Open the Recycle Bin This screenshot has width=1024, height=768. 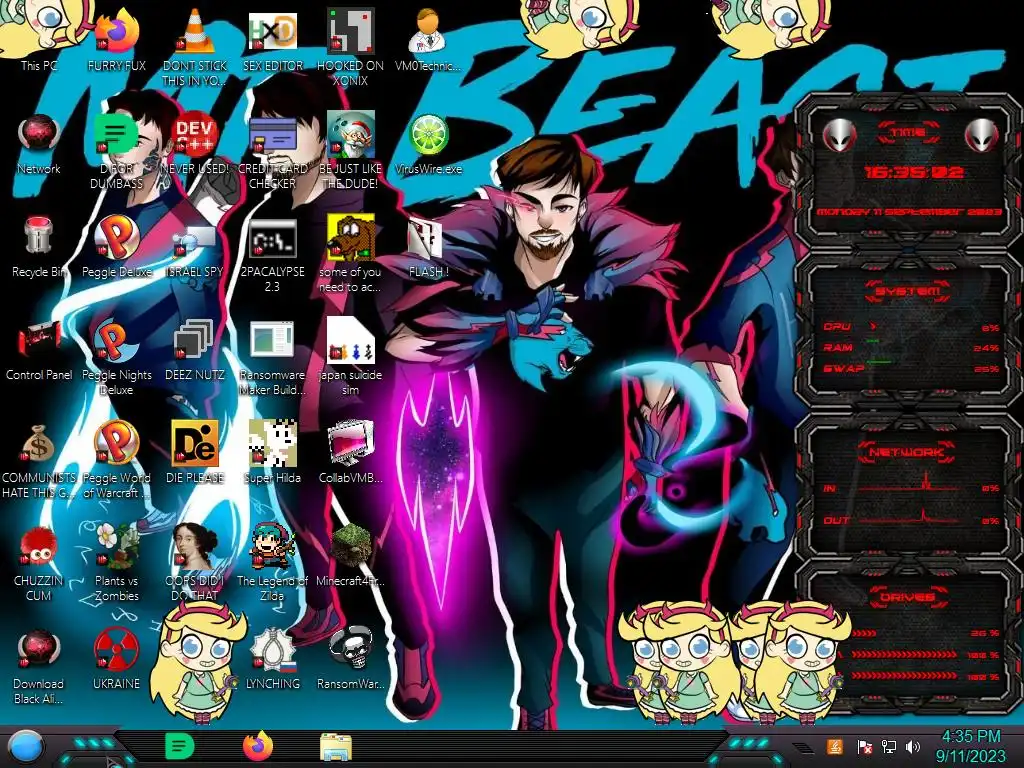tap(39, 247)
